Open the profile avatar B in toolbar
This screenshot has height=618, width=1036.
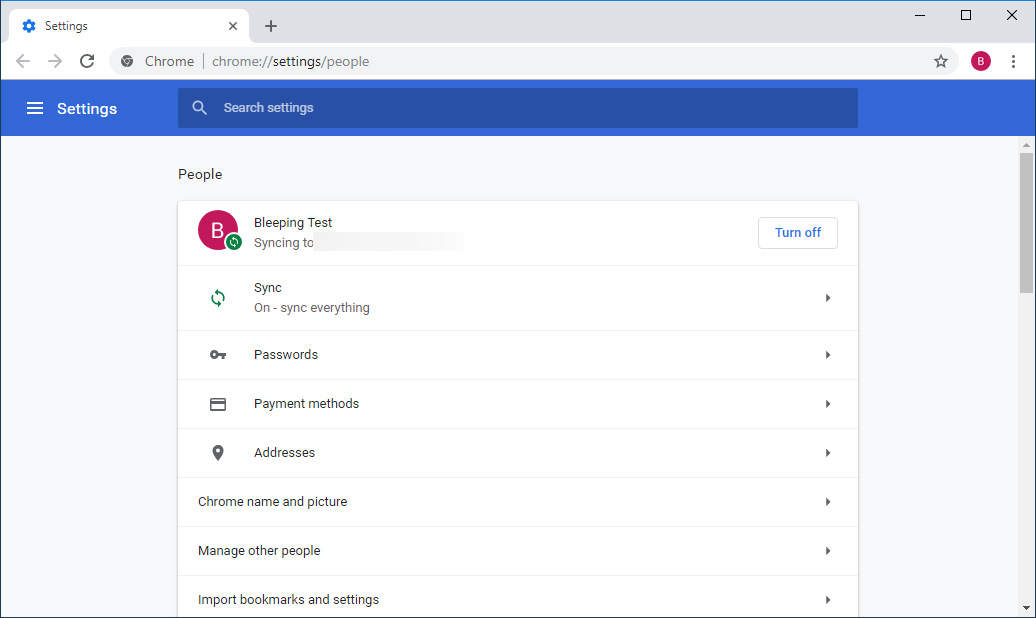tap(980, 61)
